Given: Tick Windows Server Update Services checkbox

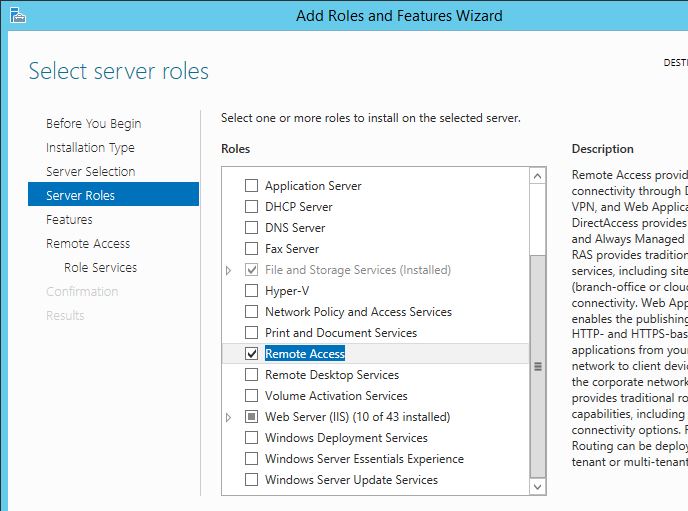Looking at the screenshot, I should (x=251, y=480).
